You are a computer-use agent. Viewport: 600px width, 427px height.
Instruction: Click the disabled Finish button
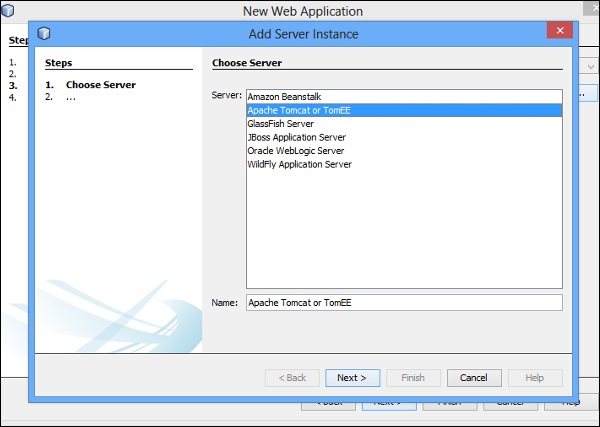(413, 378)
